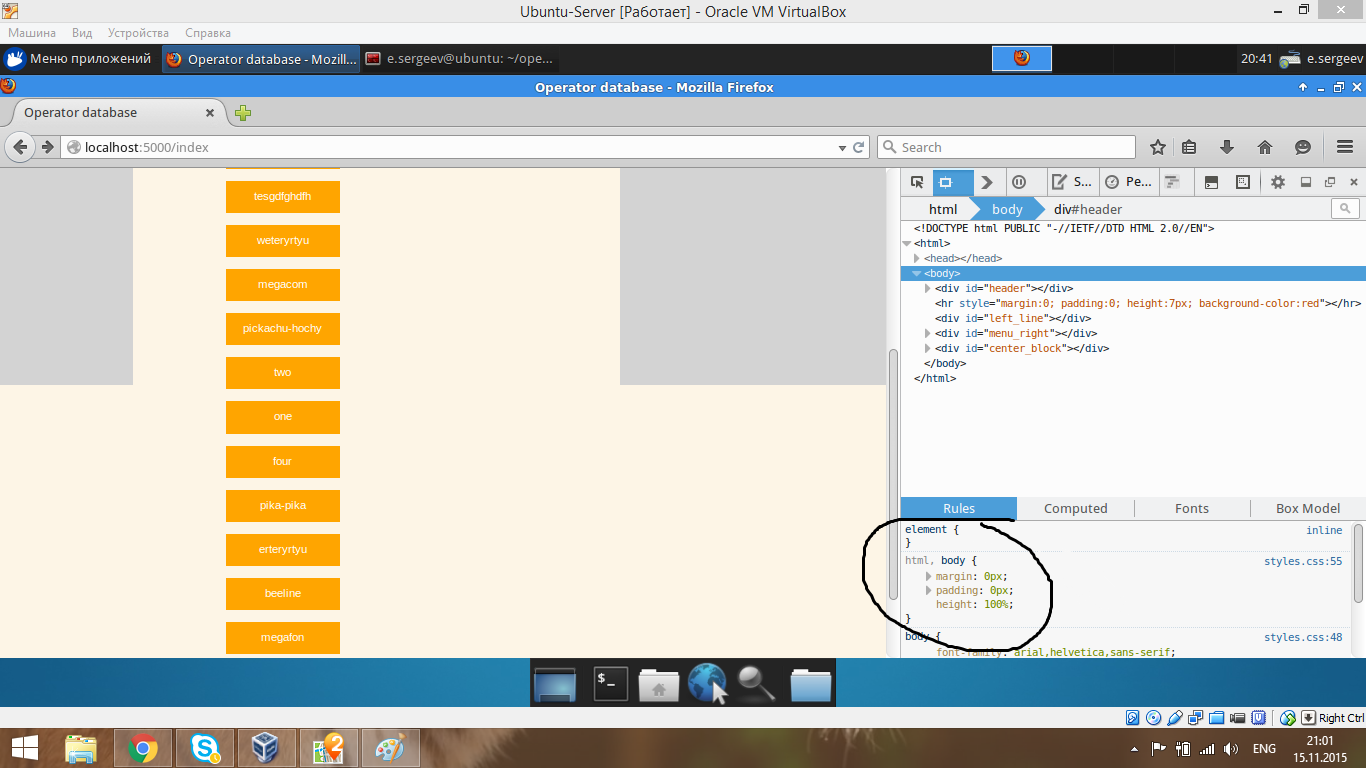Switch to the Rules tab

coord(959,508)
